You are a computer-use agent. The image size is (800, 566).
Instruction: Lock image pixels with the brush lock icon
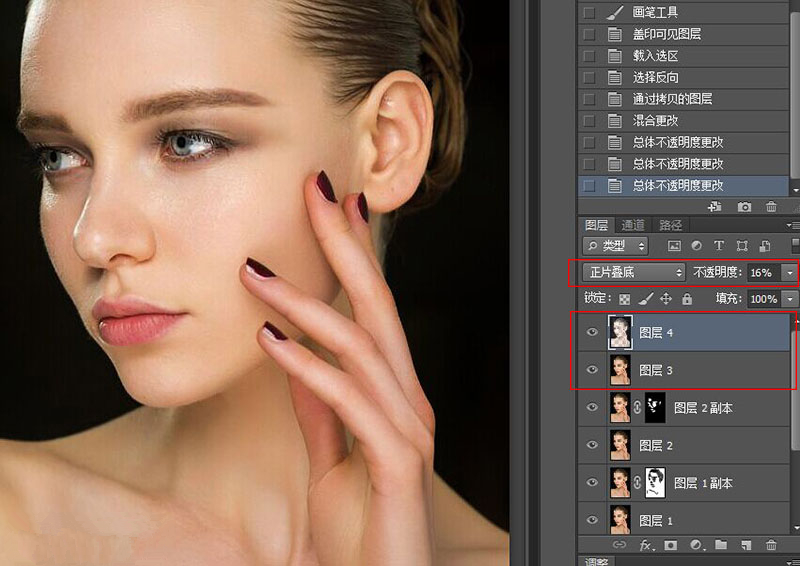coord(646,299)
